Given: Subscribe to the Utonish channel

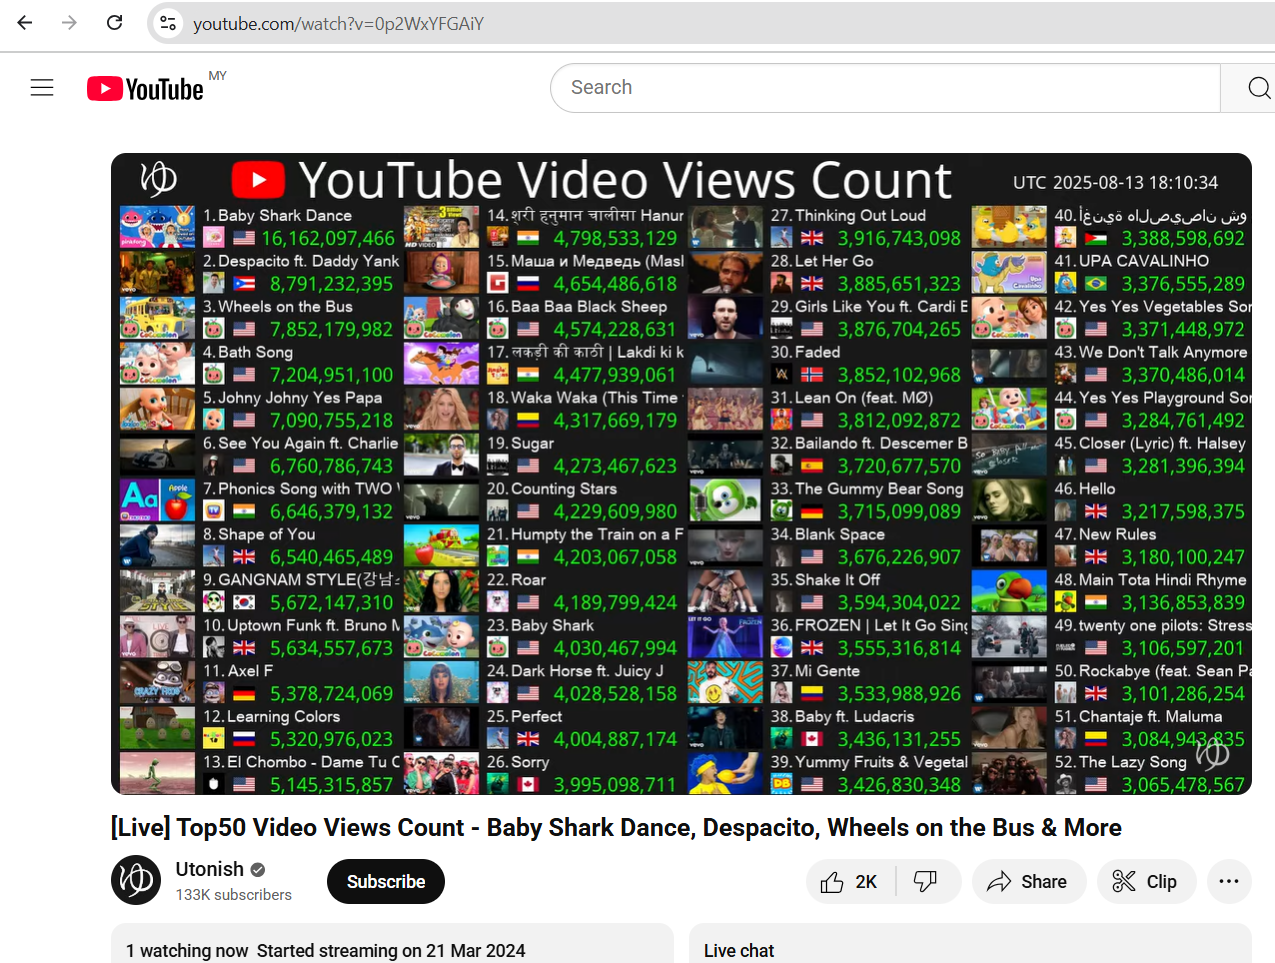Looking at the screenshot, I should point(385,882).
